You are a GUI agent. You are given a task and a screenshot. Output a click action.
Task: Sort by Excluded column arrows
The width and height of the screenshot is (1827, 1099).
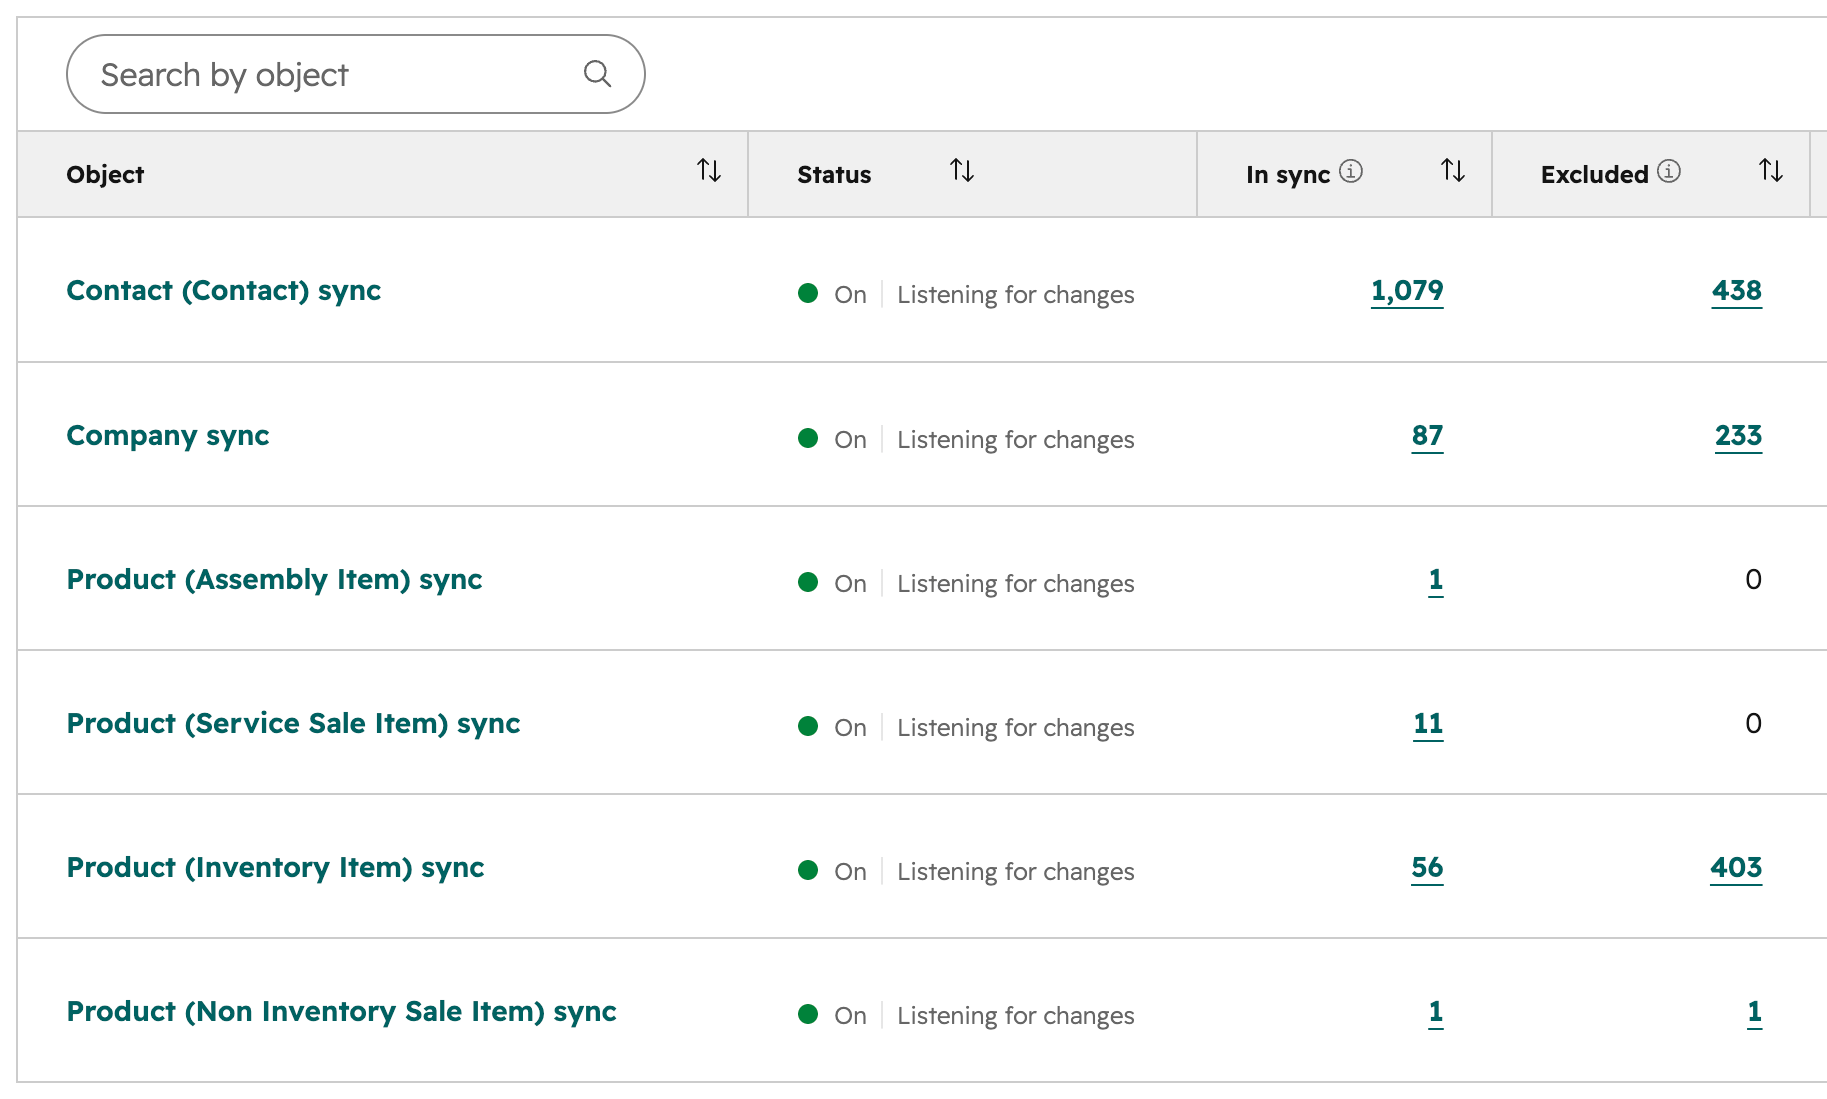pos(1771,171)
